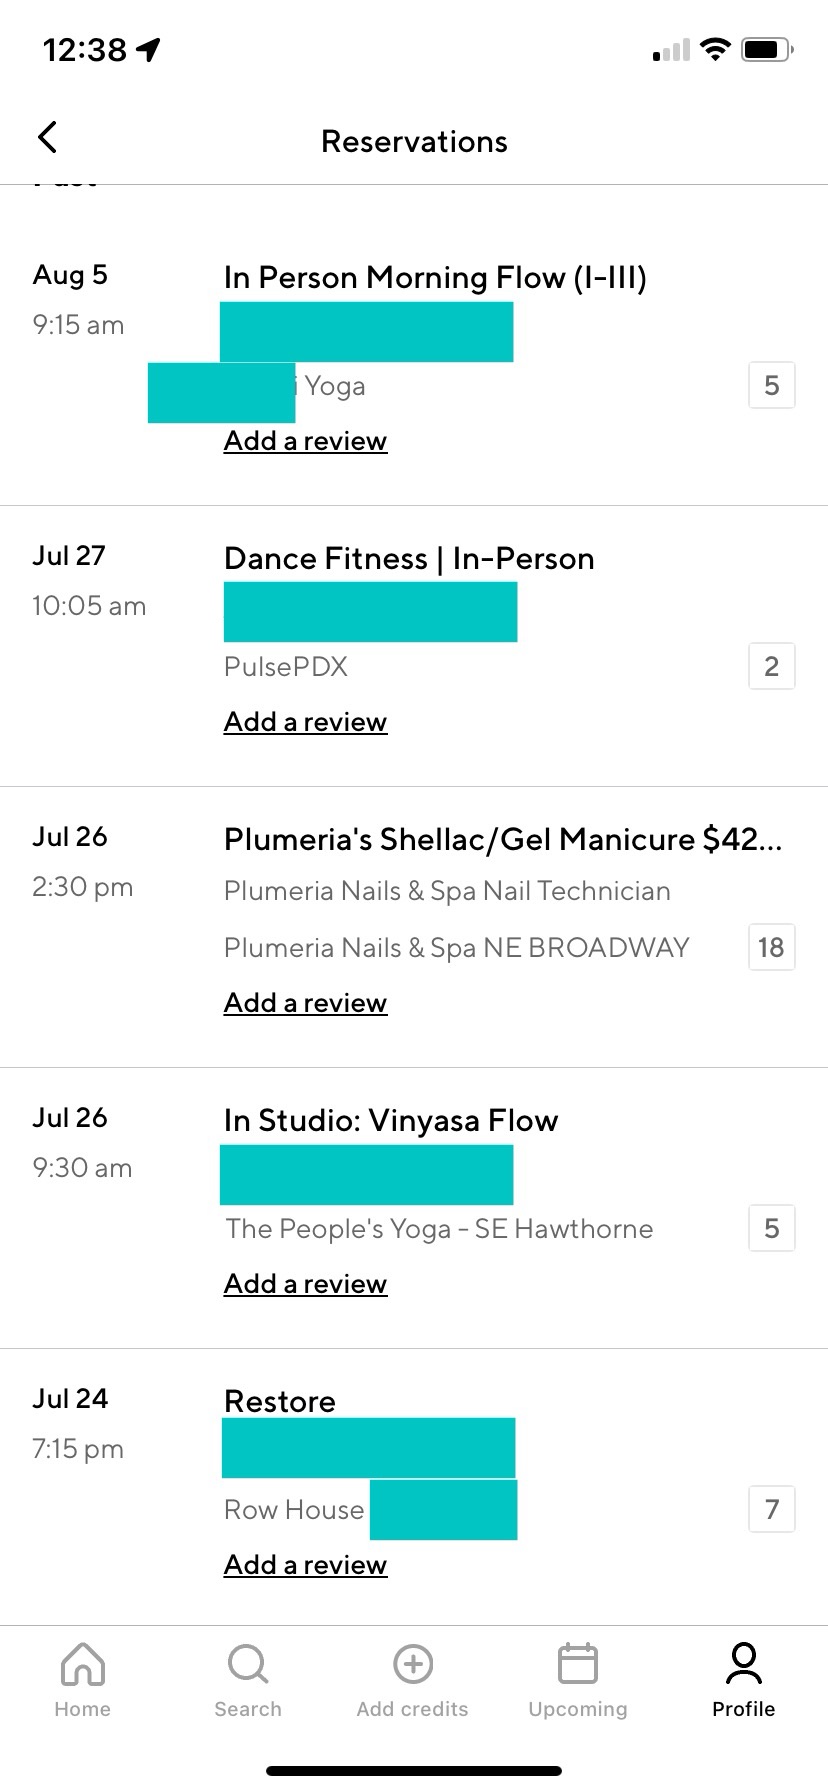Viewport: 828px width, 1792px height.
Task: Add a review for Dance Fitness class
Action: pyautogui.click(x=305, y=722)
